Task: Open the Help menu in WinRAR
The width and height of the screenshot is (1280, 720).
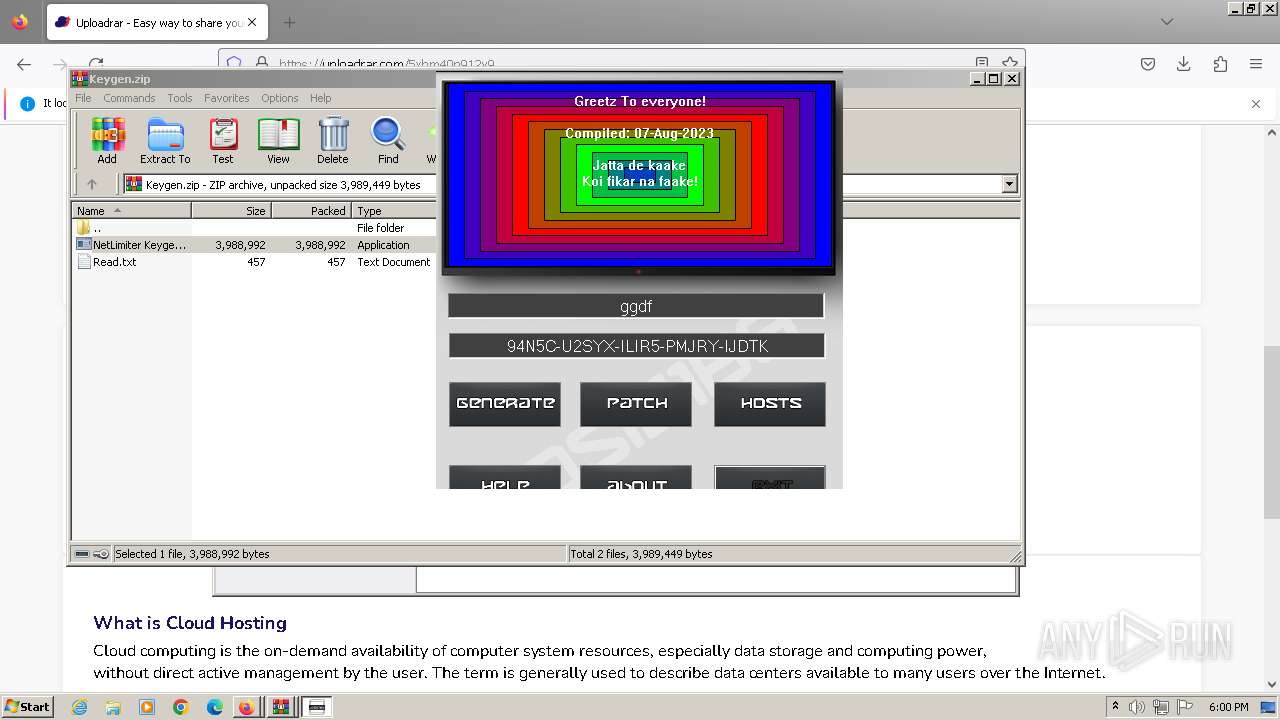Action: coord(320,98)
